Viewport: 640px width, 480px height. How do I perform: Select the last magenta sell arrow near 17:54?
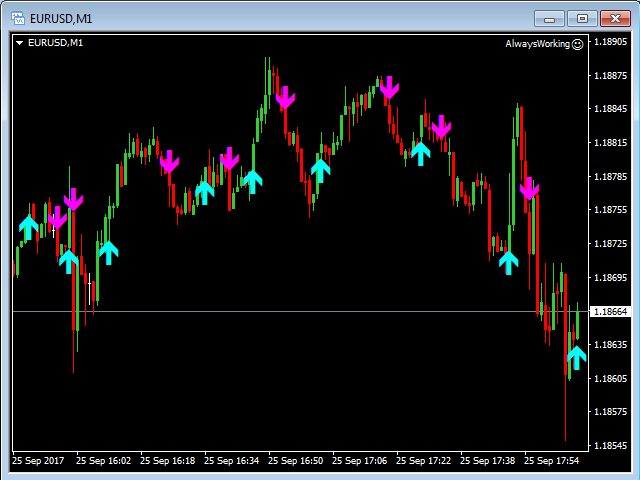[x=529, y=189]
